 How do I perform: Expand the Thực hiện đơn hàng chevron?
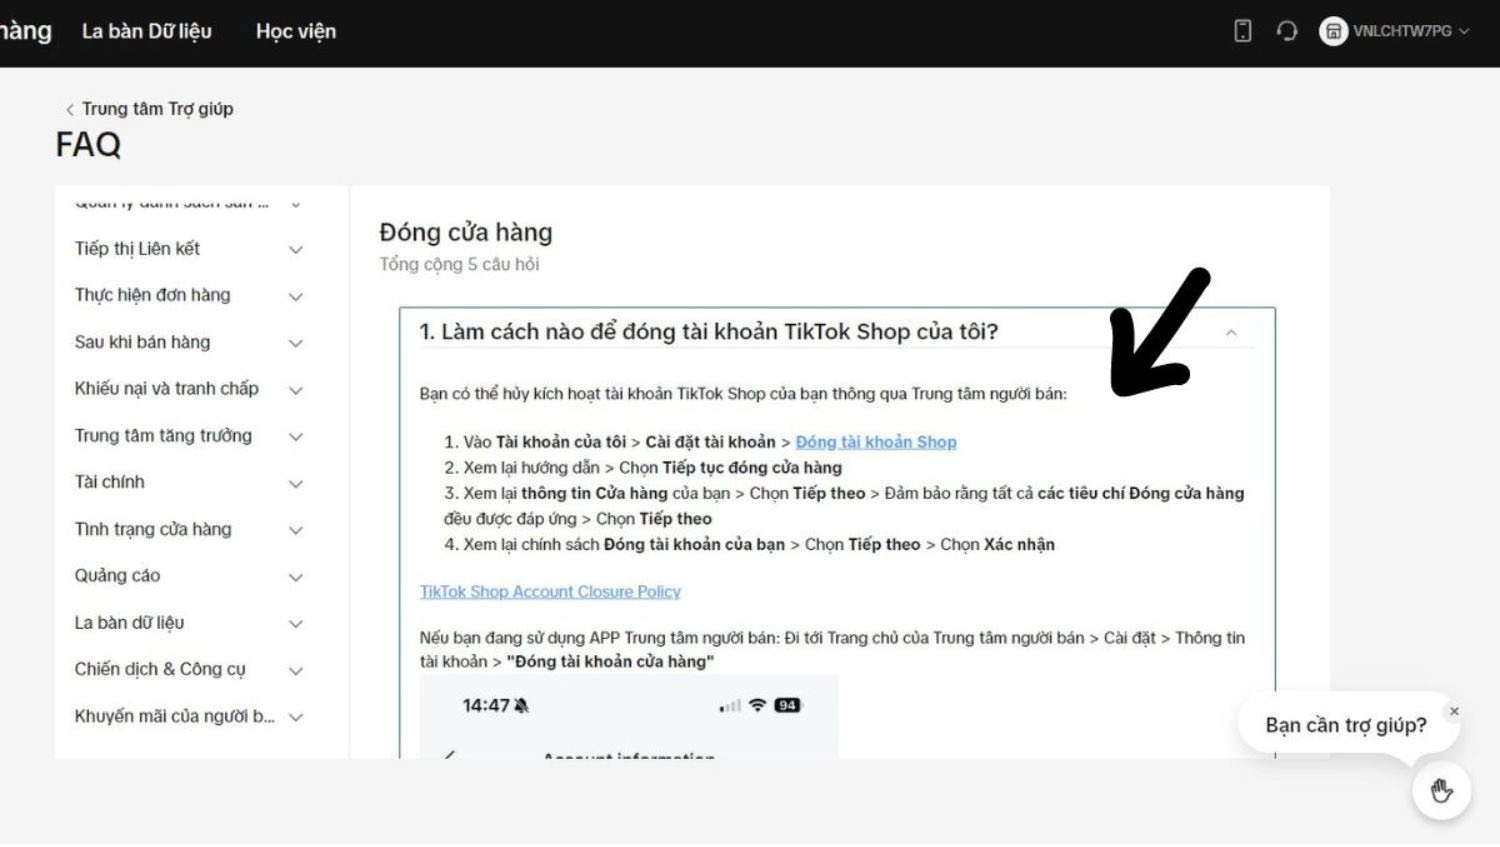pos(296,296)
